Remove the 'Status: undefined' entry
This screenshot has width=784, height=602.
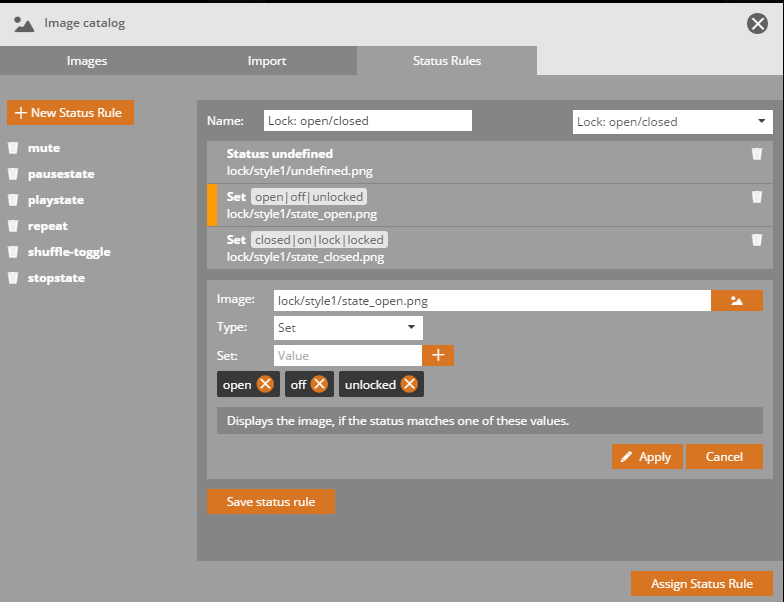click(x=757, y=154)
